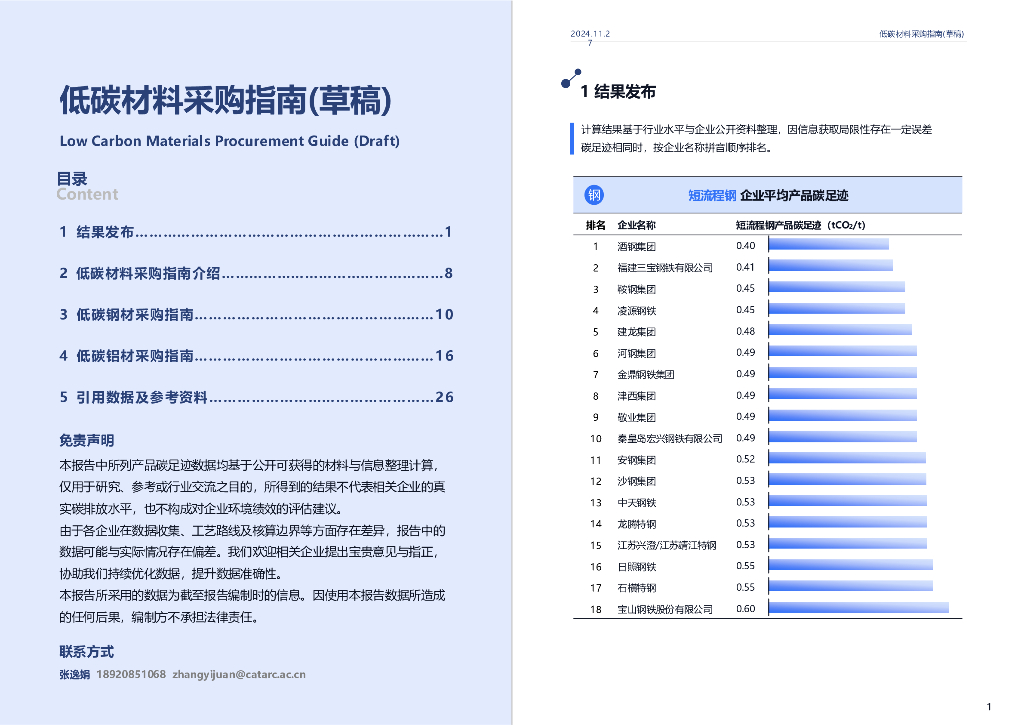Click the email zhangyijuan@catarc.ac.cn
Image resolution: width=1024 pixels, height=725 pixels.
click(239, 674)
